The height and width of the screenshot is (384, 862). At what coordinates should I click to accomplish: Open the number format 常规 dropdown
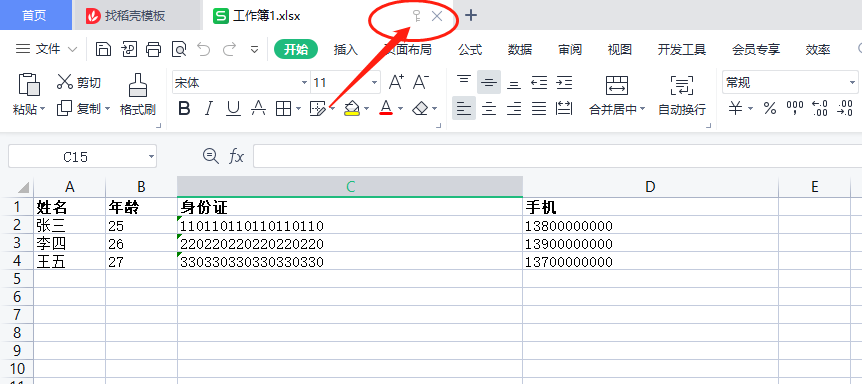[x=852, y=83]
